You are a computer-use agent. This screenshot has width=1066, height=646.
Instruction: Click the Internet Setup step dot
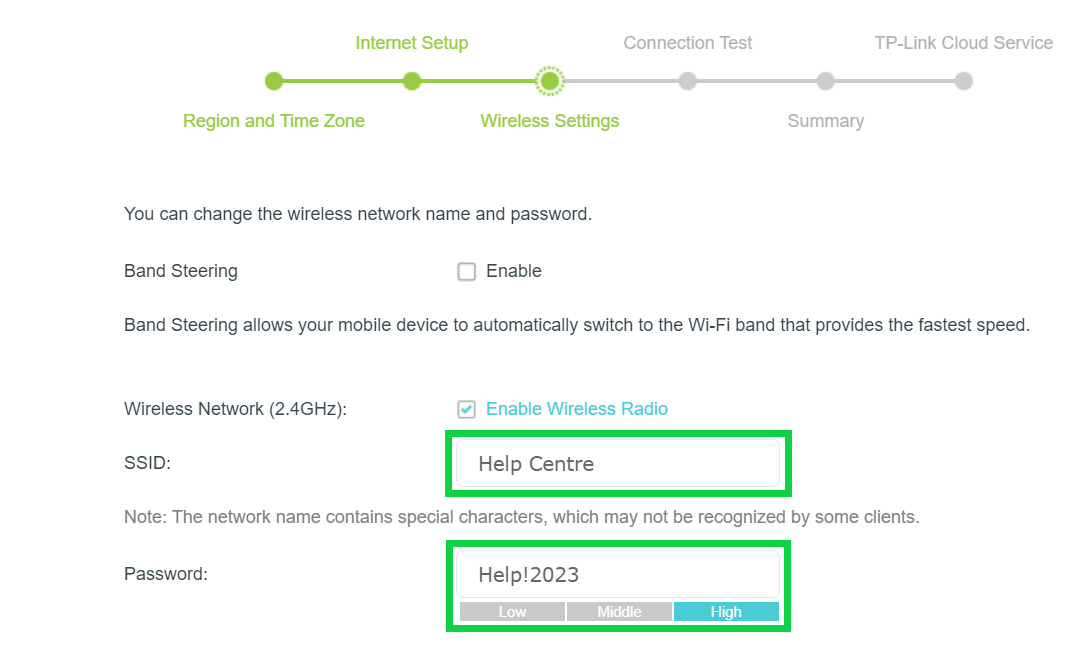tap(411, 81)
